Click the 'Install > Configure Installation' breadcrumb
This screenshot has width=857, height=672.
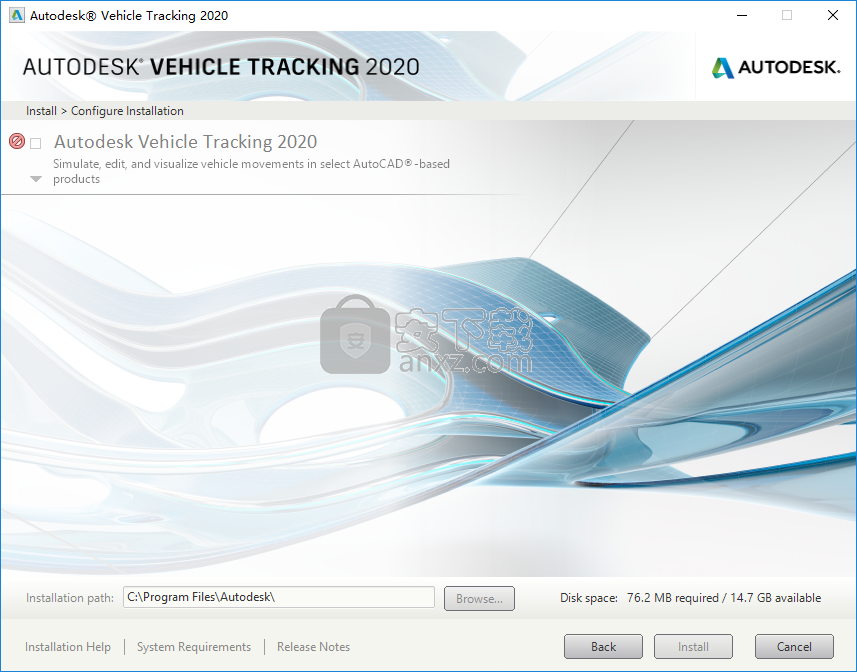coord(105,111)
